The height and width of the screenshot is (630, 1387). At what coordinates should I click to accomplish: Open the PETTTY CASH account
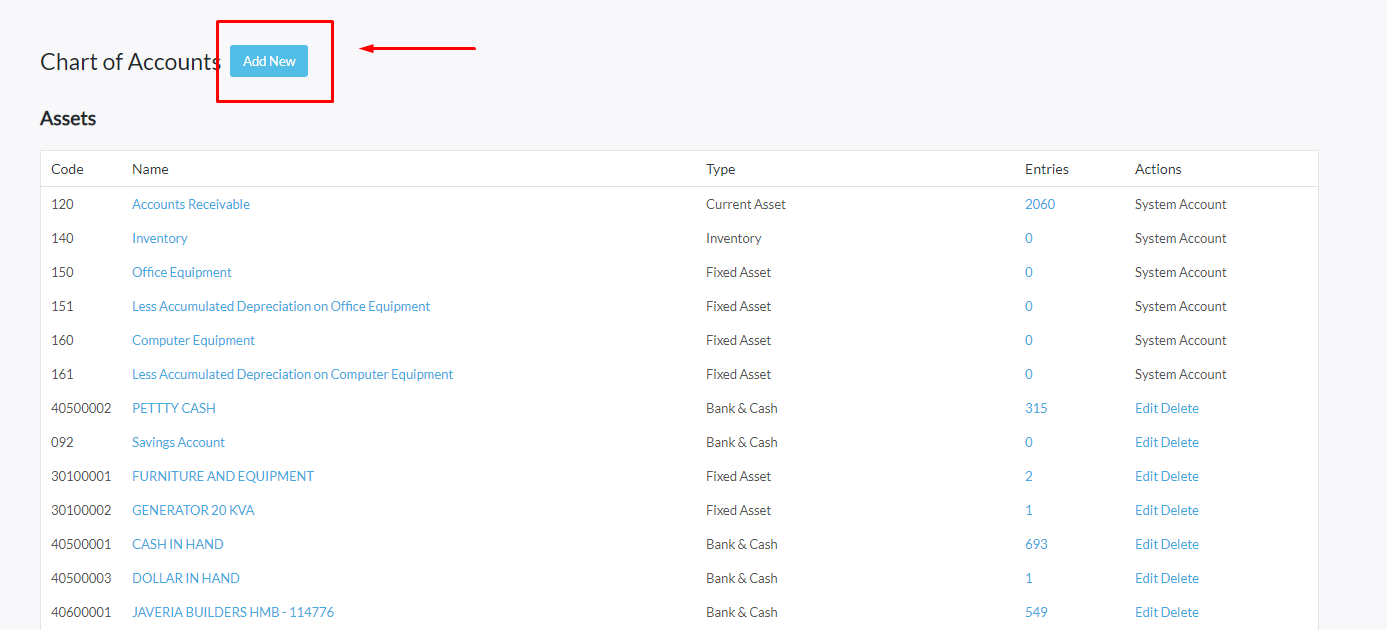tap(174, 408)
